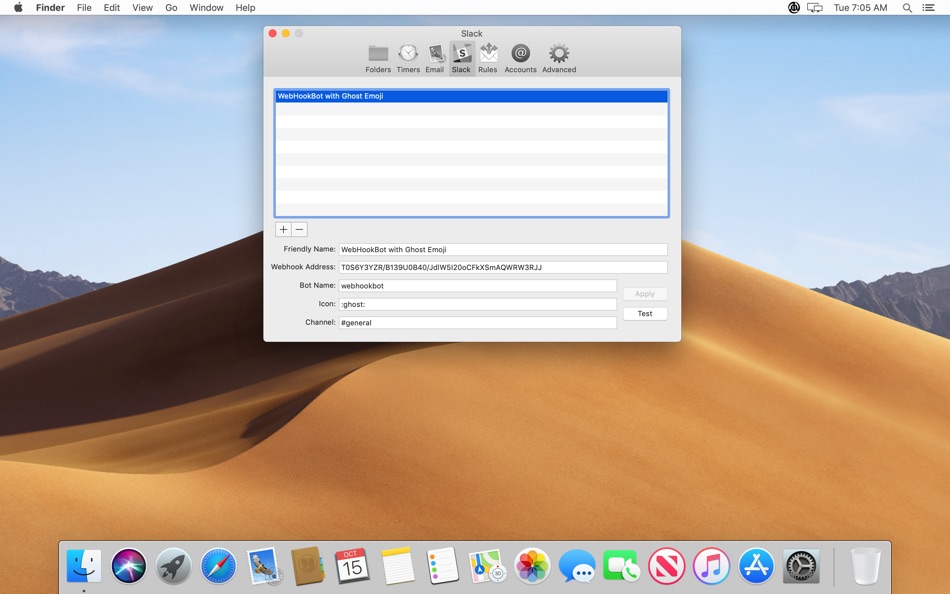Open the Edit menu
Screen dimensions: 950x594
(x=111, y=7)
